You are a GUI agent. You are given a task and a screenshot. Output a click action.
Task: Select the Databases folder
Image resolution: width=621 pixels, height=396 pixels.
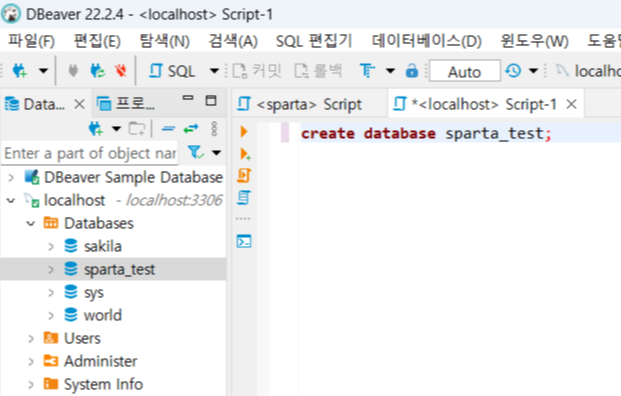coord(99,223)
